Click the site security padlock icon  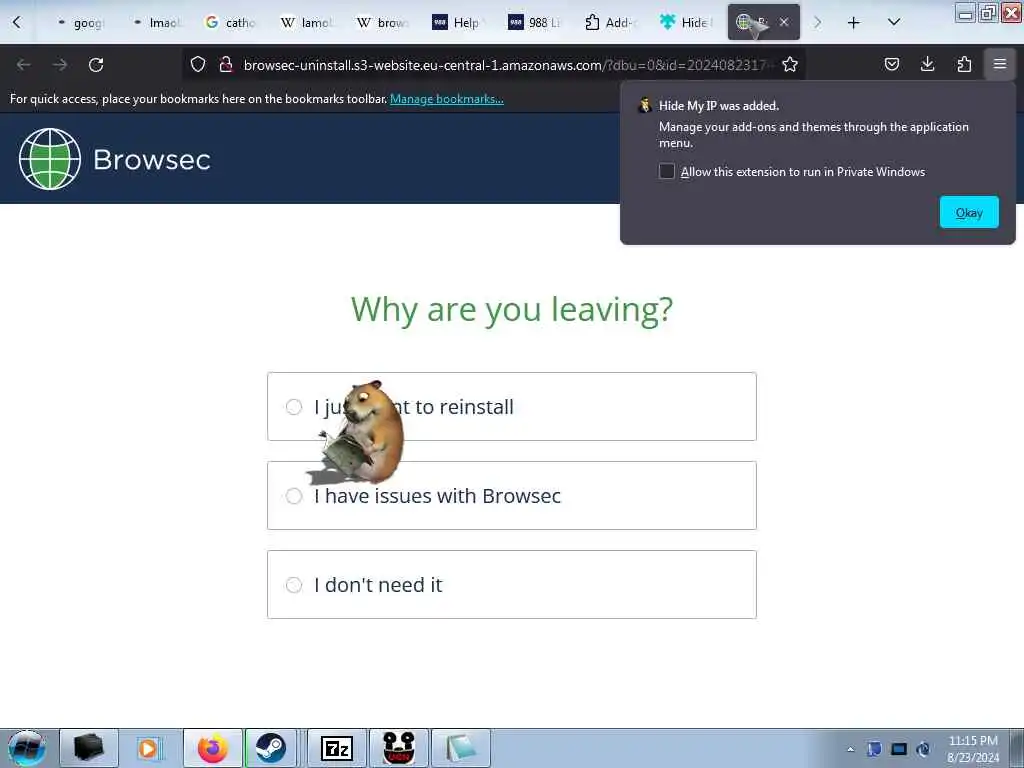coord(226,65)
